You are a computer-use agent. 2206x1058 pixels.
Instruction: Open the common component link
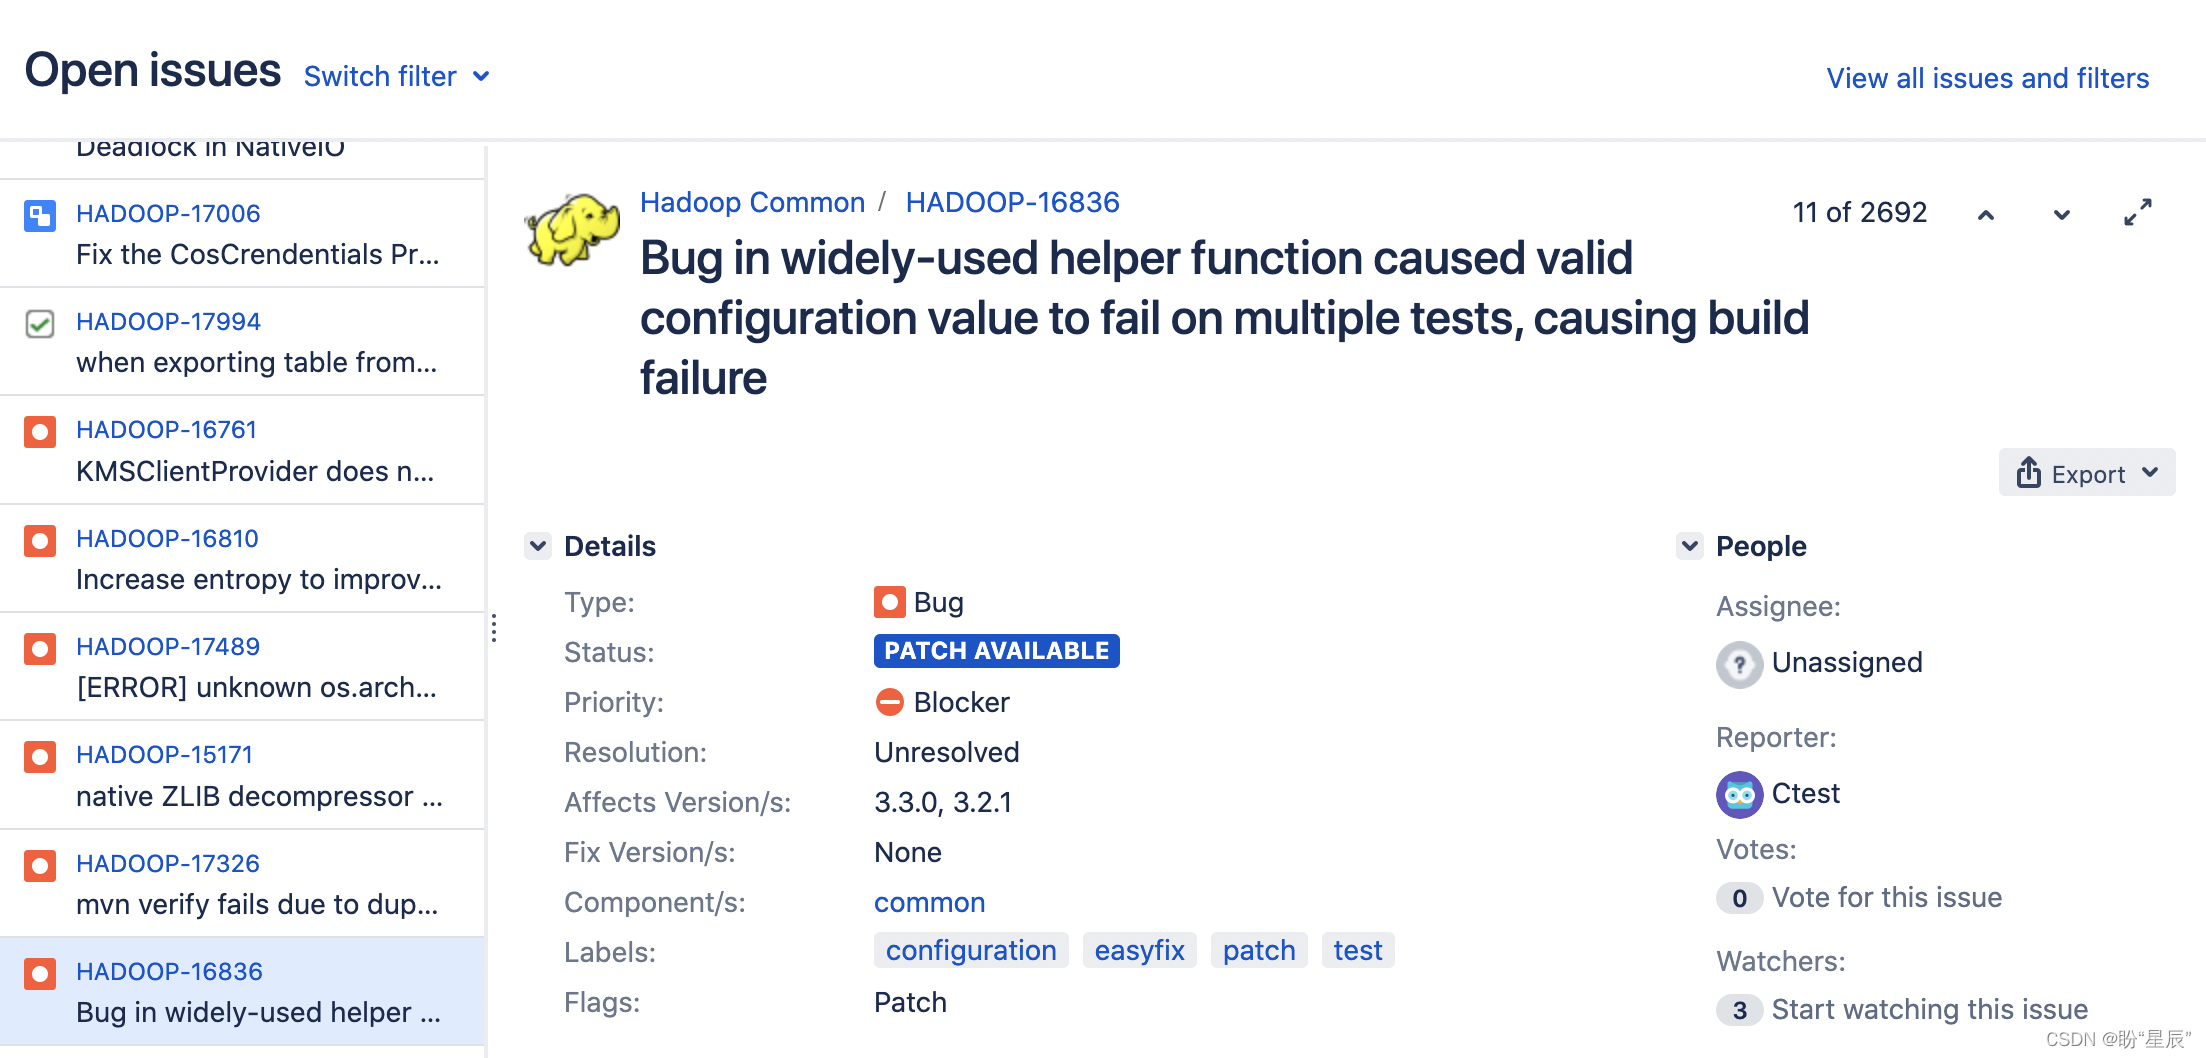click(x=929, y=902)
